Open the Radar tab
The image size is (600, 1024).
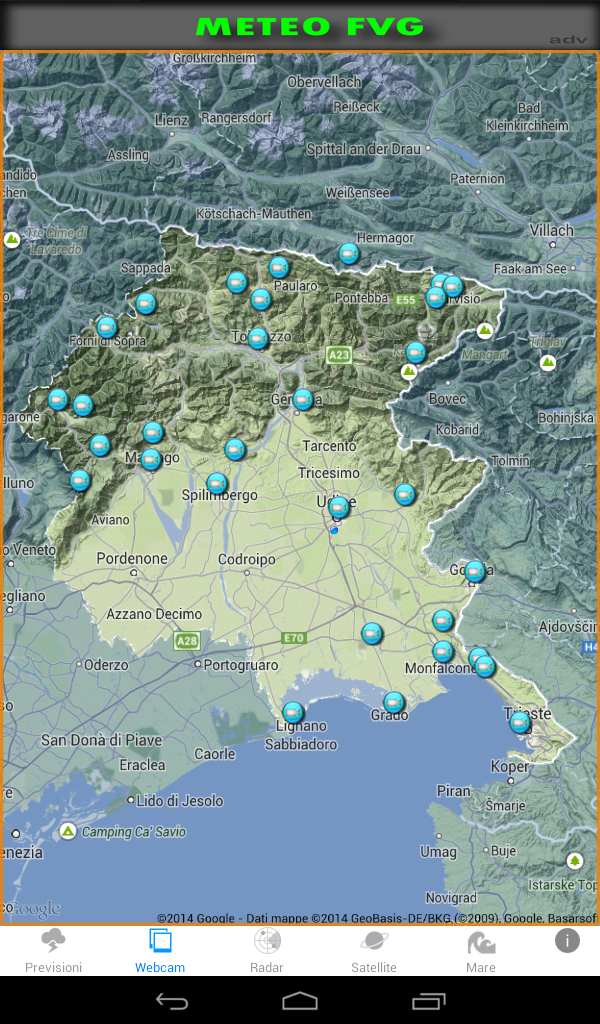(267, 952)
